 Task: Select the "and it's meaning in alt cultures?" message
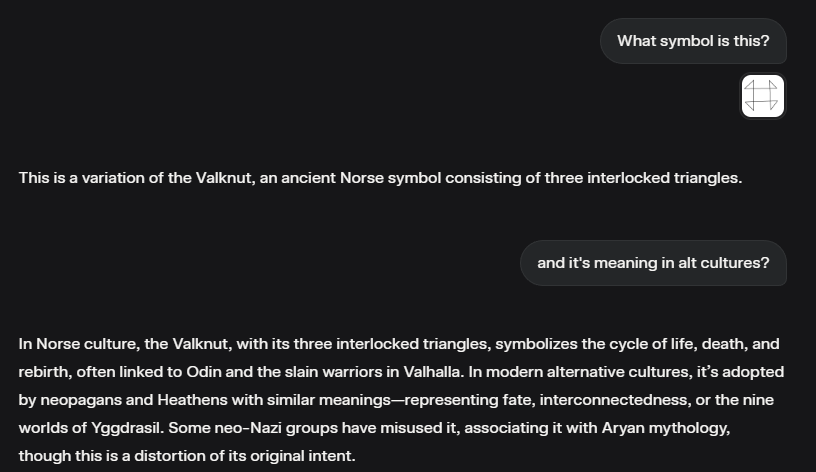653,263
